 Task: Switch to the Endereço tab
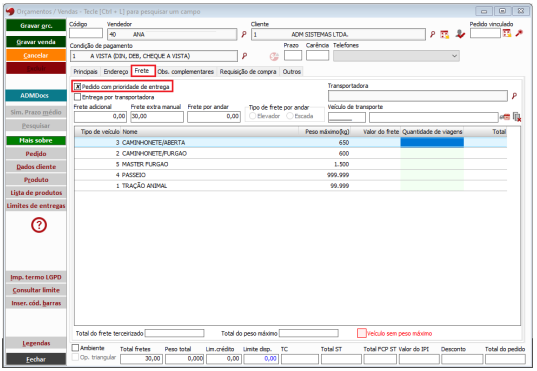click(x=116, y=72)
